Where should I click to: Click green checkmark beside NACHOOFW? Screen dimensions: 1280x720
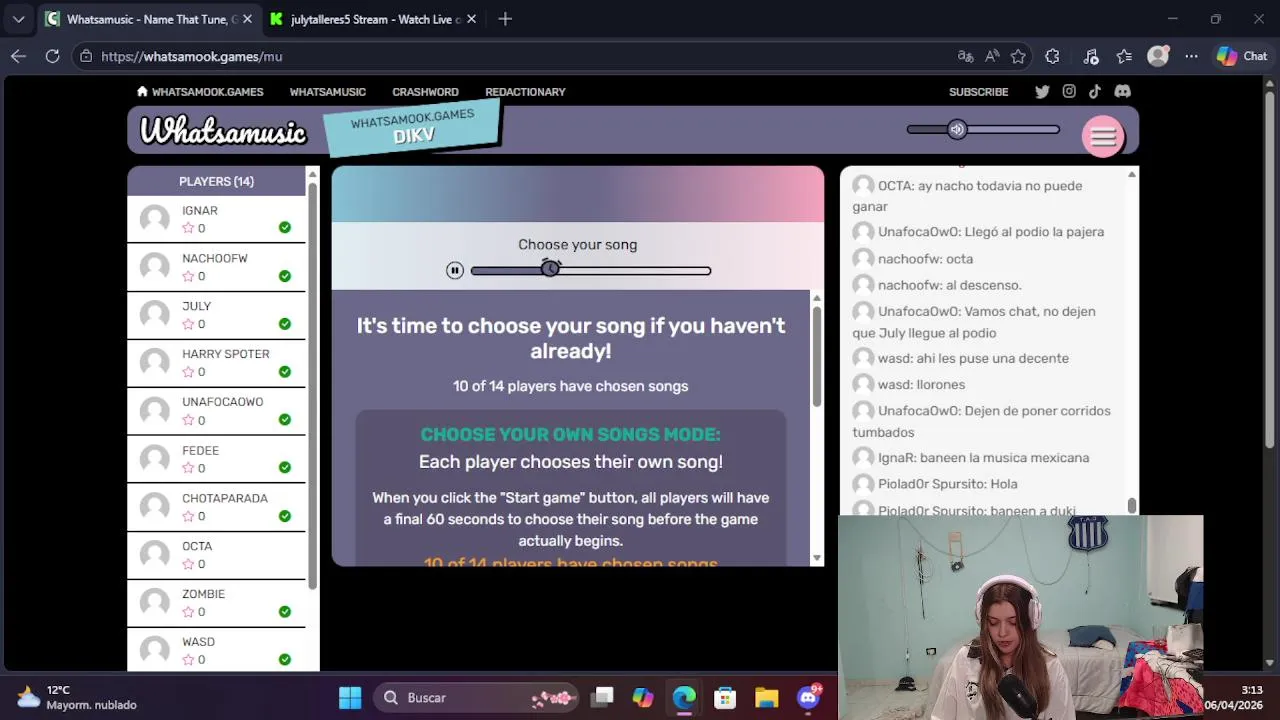285,276
